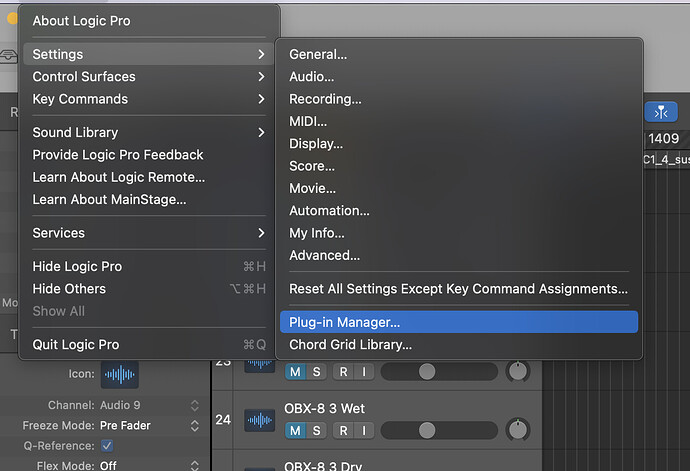This screenshot has height=471, width=690.
Task: Expand Sound Library submenu arrow
Action: [x=261, y=132]
